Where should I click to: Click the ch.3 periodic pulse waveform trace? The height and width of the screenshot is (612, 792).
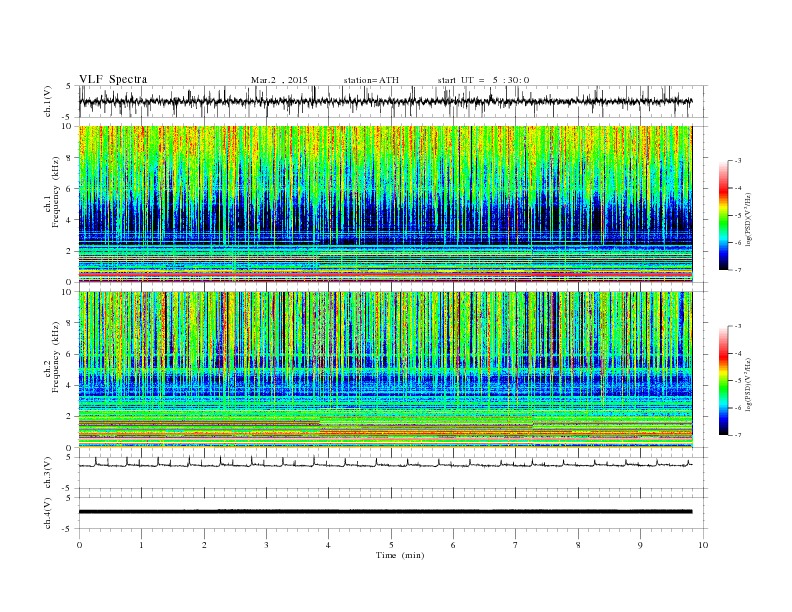click(385, 463)
